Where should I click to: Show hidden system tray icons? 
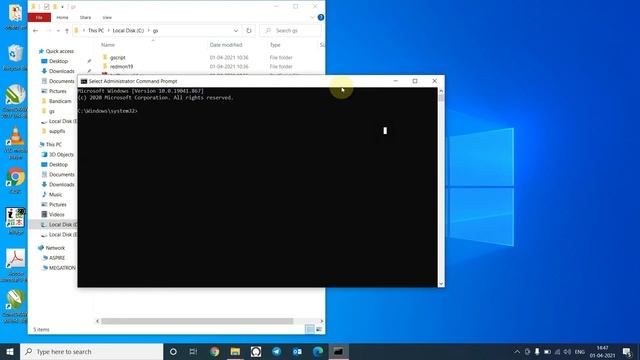(x=517, y=352)
